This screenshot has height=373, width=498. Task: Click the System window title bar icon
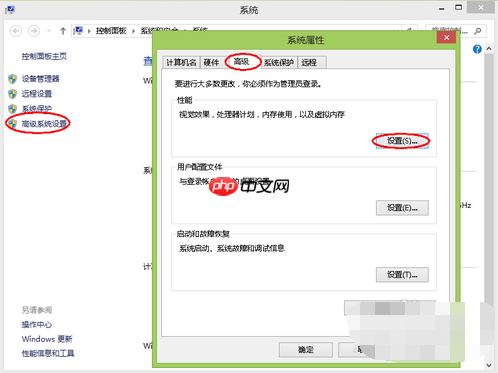coord(10,10)
